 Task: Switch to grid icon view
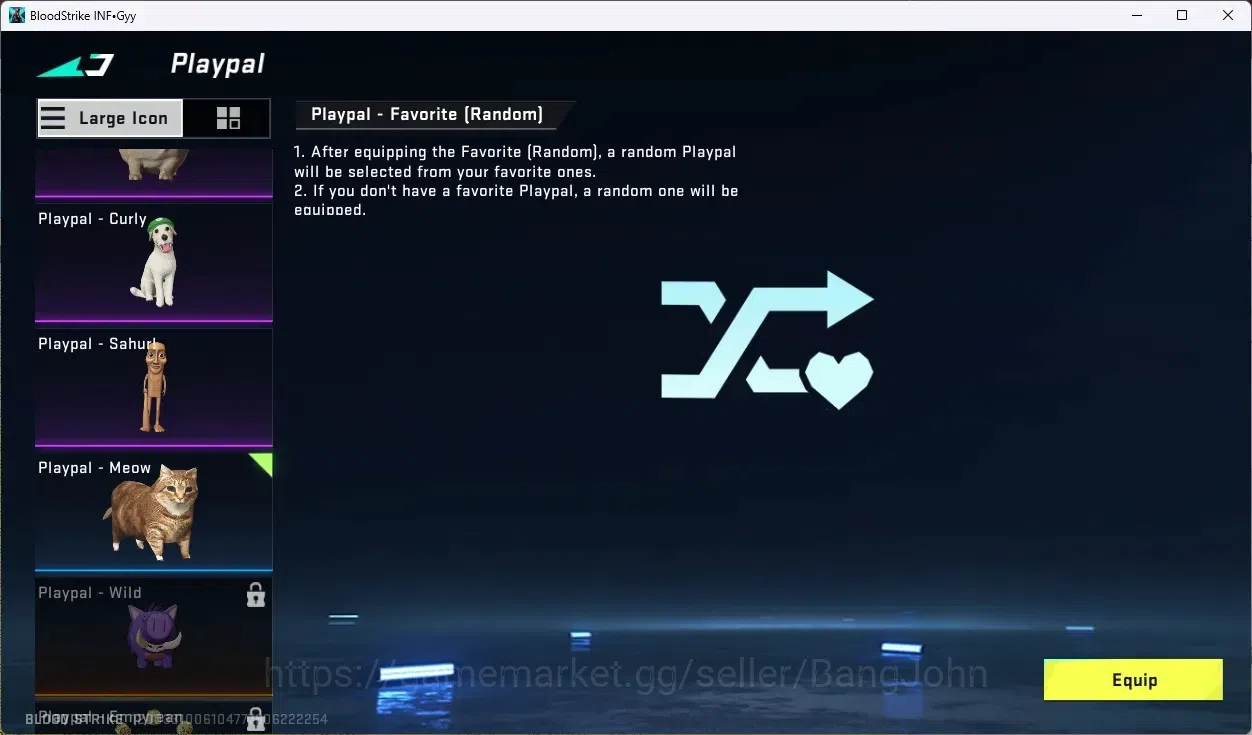click(228, 118)
